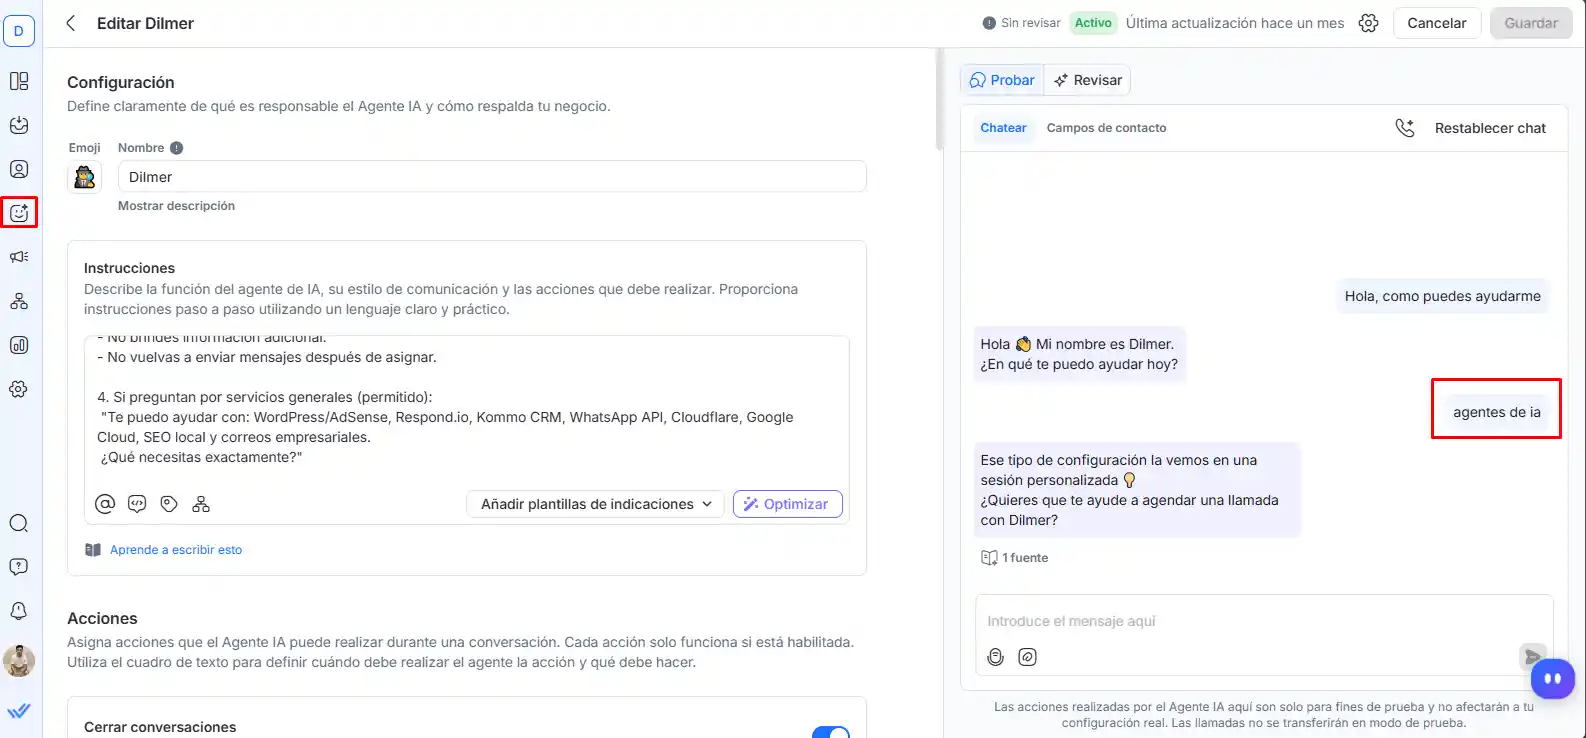
Task: Click the Optimizar button
Action: 788,504
